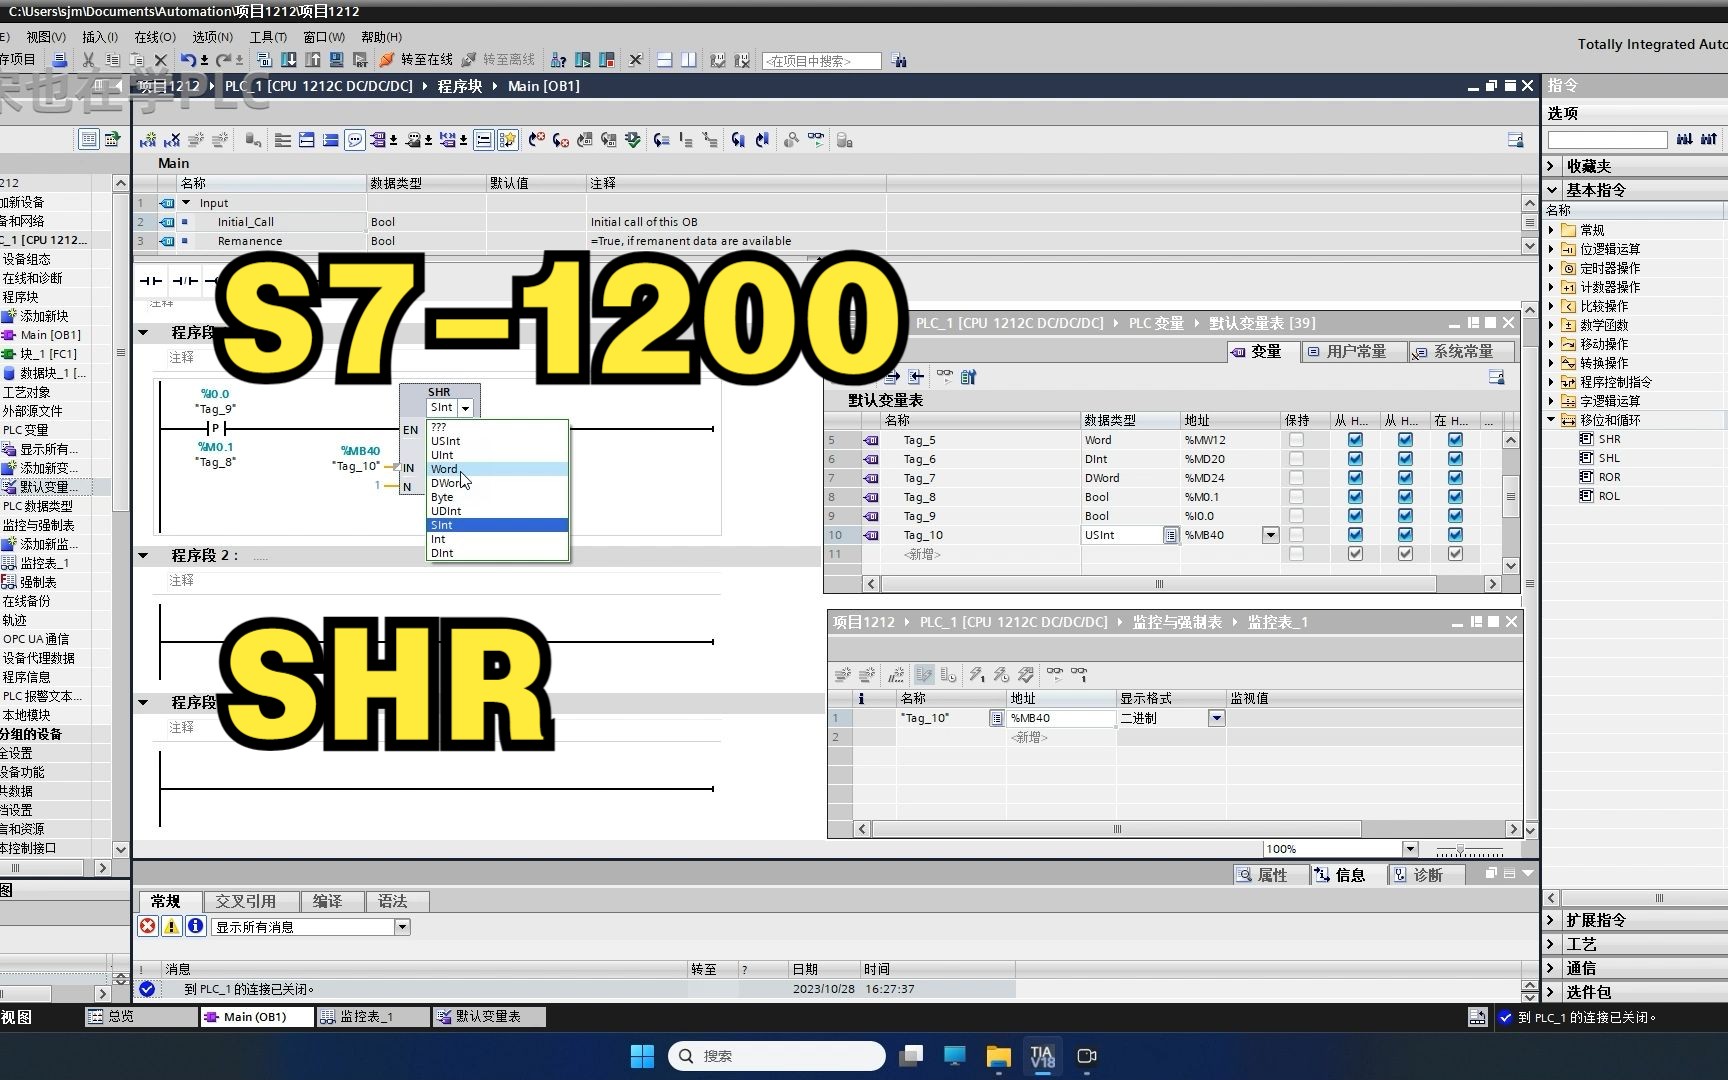Toggle first HMI checkbox for Tag_6

pyautogui.click(x=1355, y=459)
